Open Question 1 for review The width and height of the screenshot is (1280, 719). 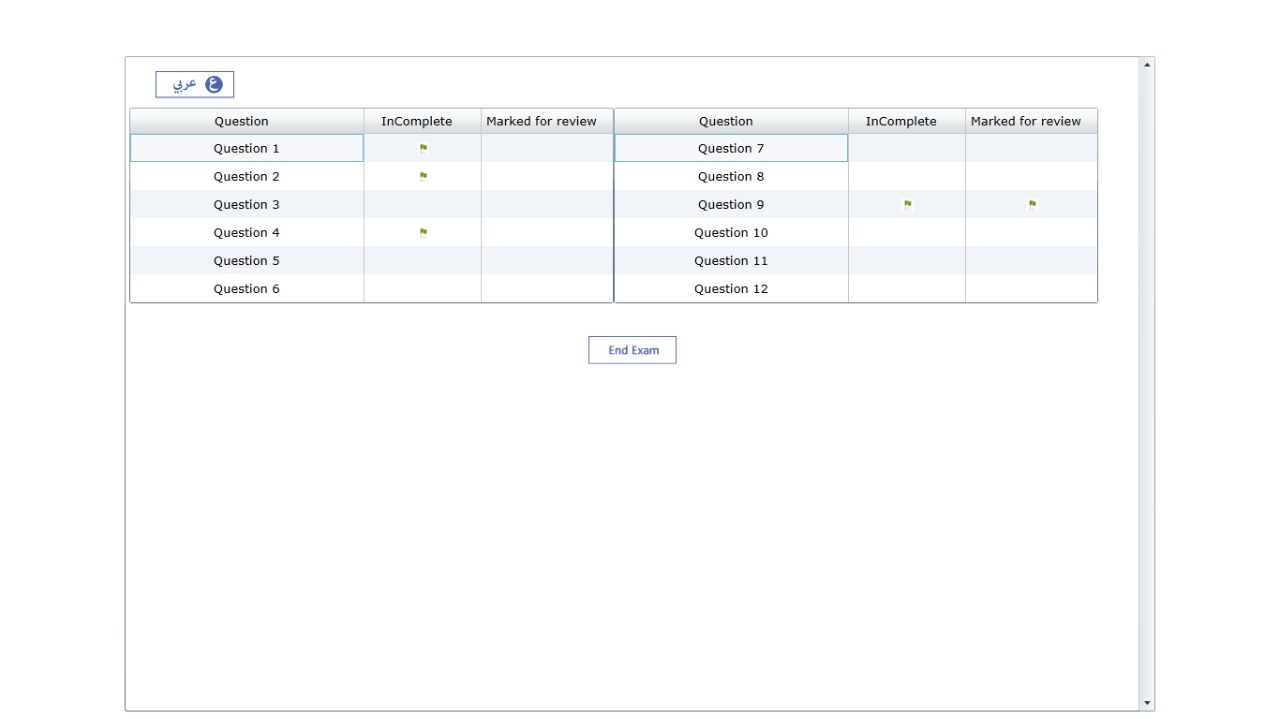pyautogui.click(x=245, y=147)
